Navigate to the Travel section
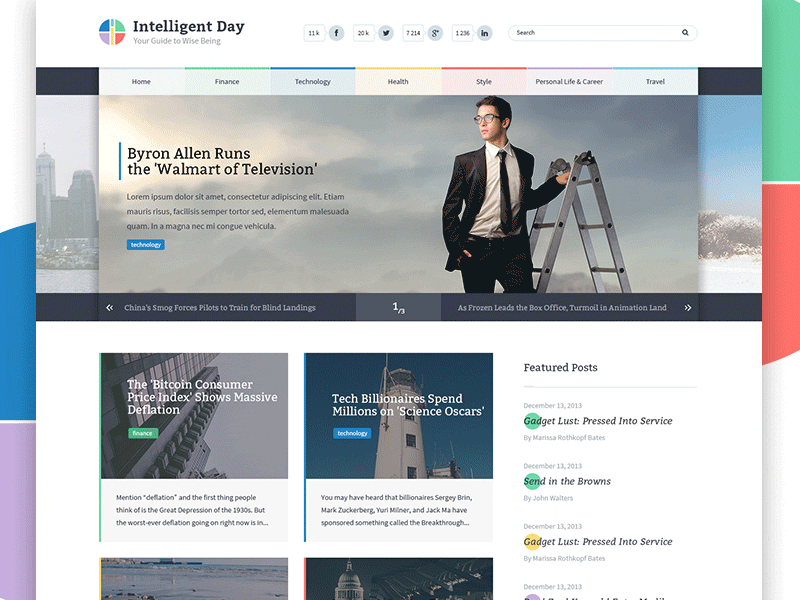800x600 pixels. (655, 81)
